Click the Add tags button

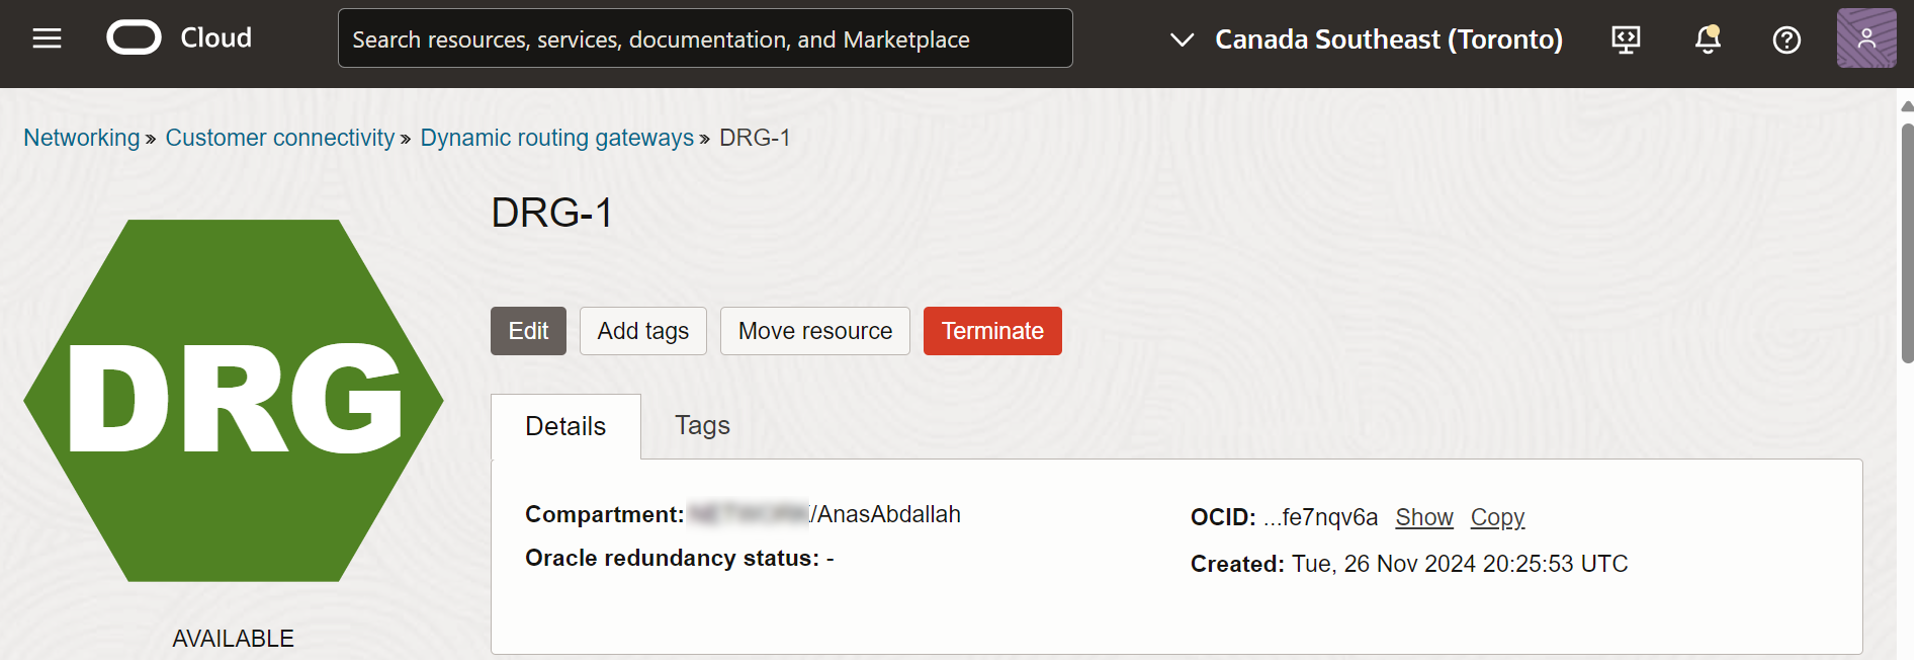point(643,331)
